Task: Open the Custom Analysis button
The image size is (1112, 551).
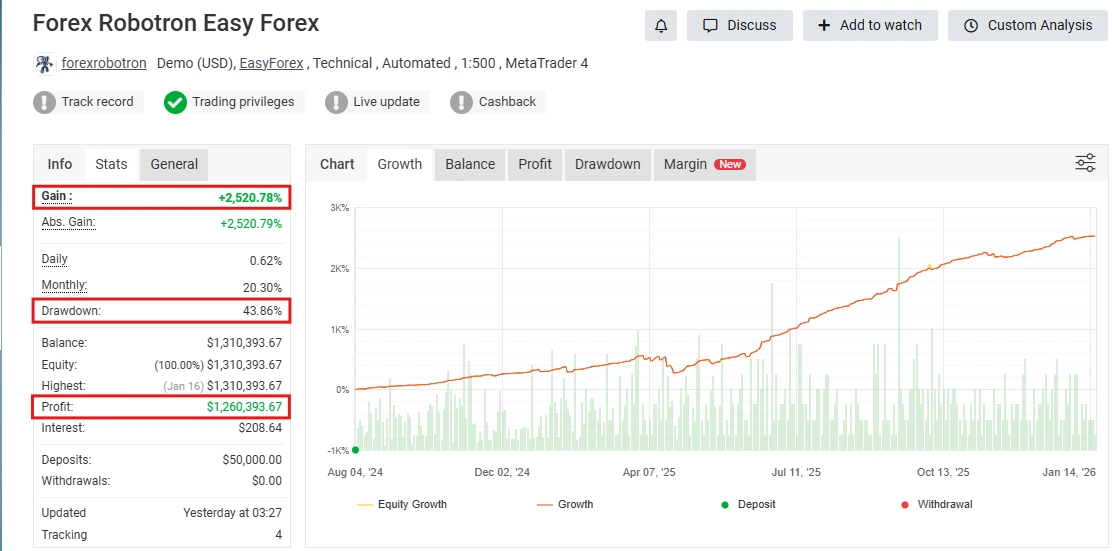Action: [1027, 25]
